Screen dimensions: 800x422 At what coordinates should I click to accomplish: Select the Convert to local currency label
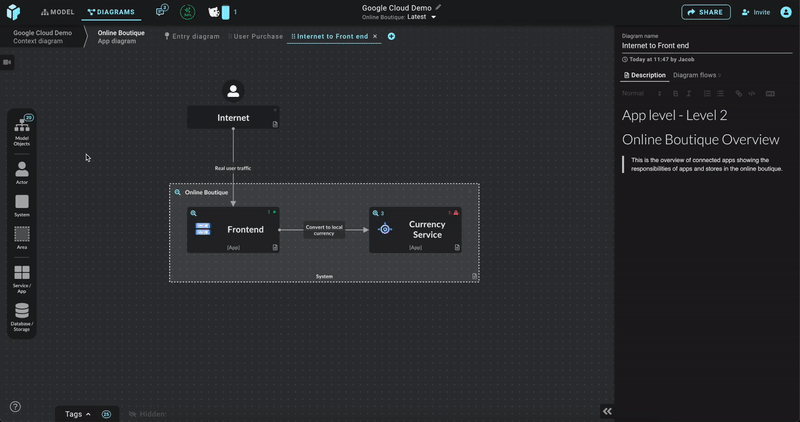(324, 230)
